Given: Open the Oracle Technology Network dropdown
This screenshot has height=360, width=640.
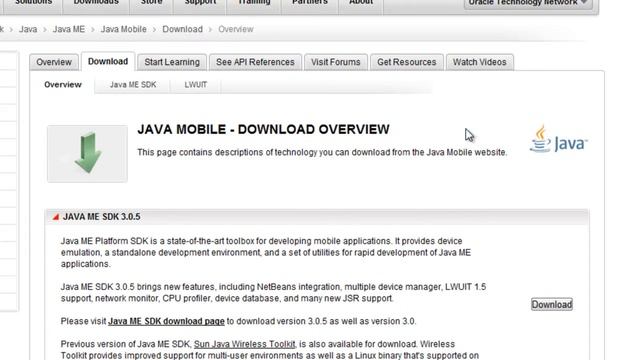Looking at the screenshot, I should [x=528, y=3].
